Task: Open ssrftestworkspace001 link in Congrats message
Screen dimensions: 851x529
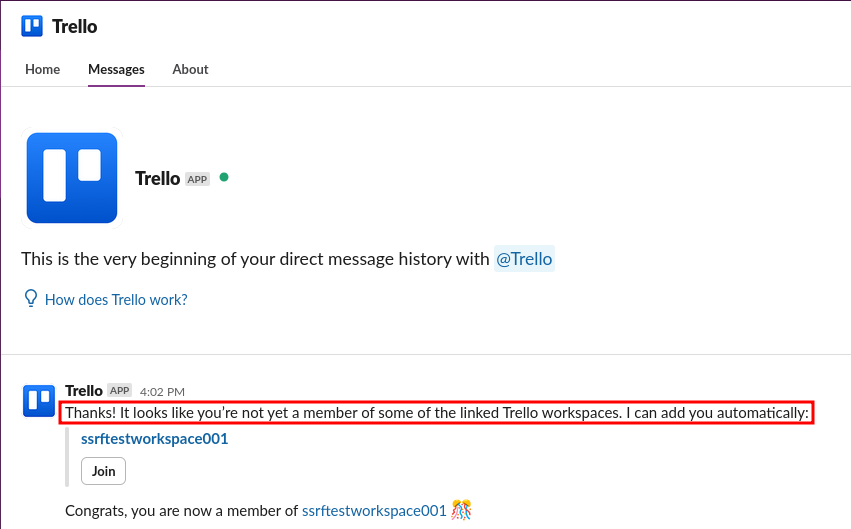Action: click(x=374, y=510)
